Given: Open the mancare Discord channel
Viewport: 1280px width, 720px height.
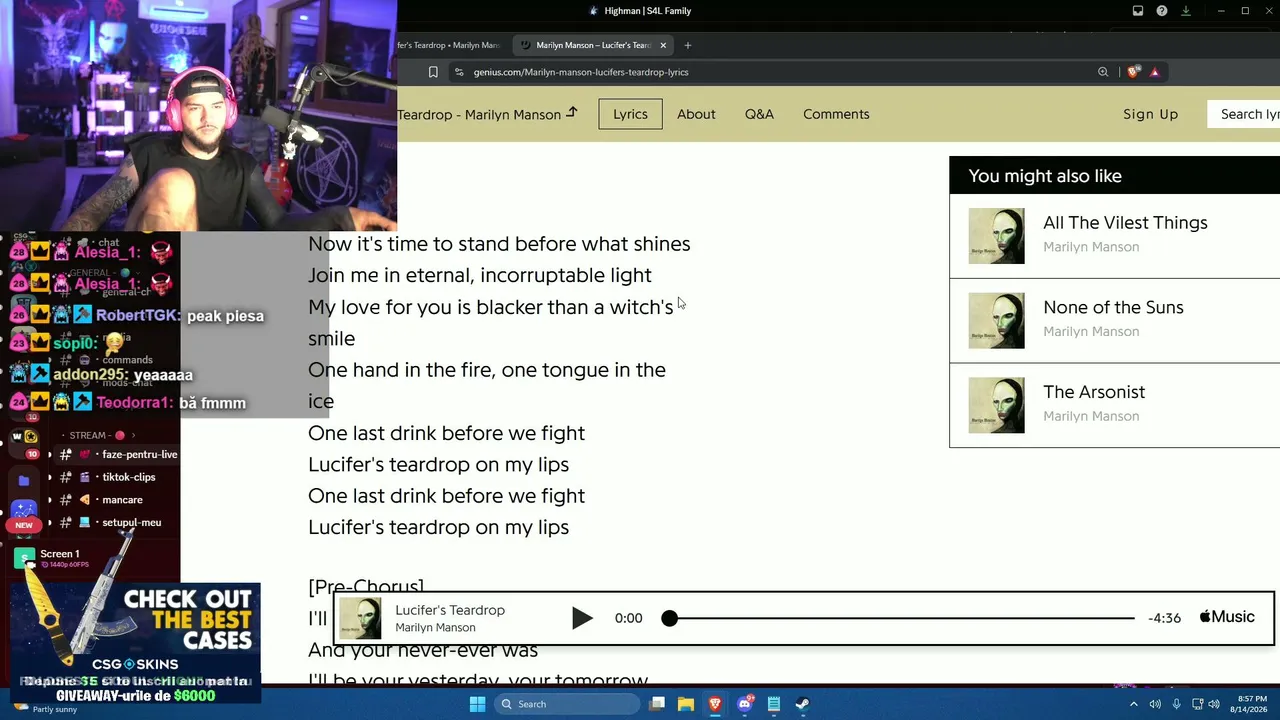Looking at the screenshot, I should click(x=119, y=500).
